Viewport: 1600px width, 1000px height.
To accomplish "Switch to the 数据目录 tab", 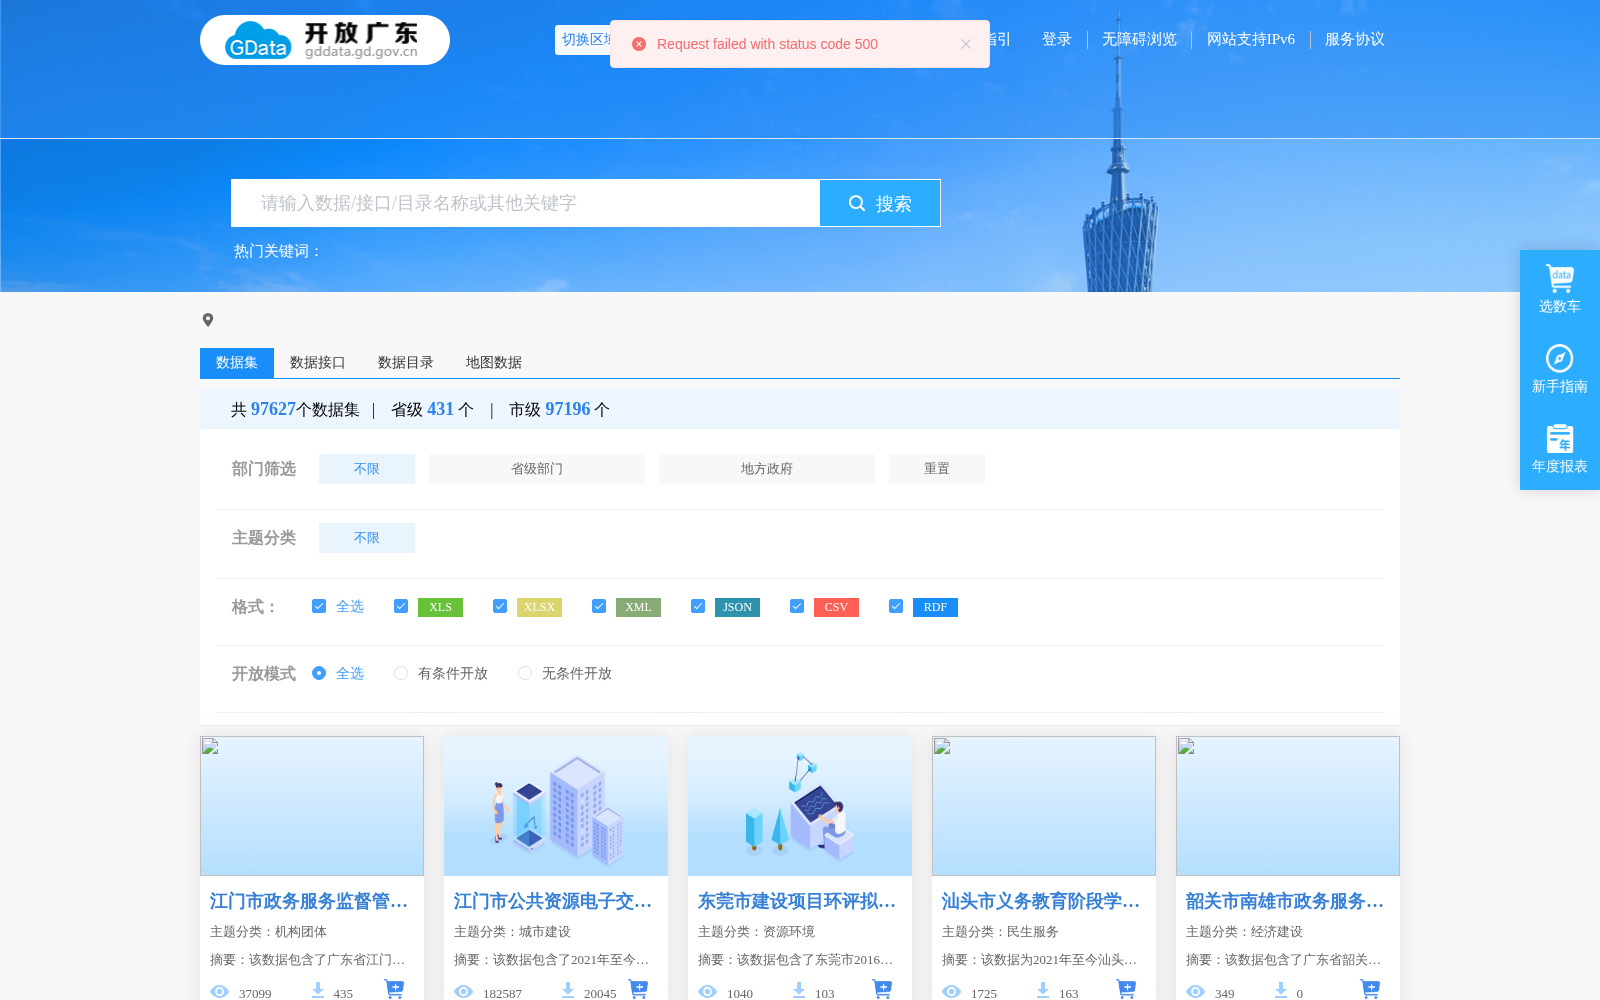I will pos(406,363).
